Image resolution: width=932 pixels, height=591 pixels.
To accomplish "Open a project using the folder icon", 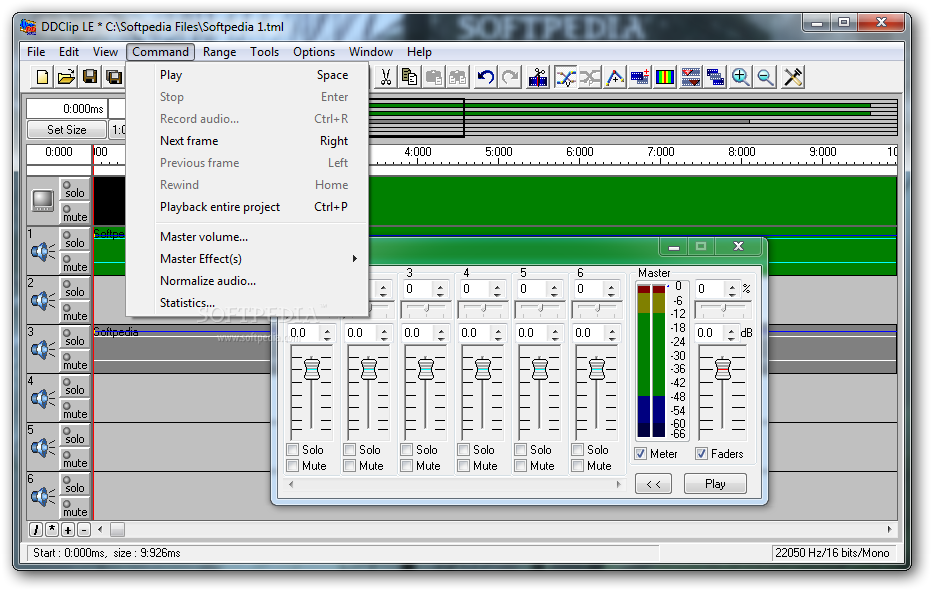I will click(66, 77).
